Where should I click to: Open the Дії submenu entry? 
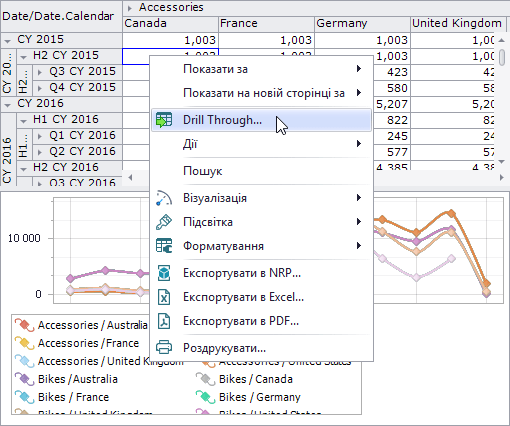[x=261, y=144]
